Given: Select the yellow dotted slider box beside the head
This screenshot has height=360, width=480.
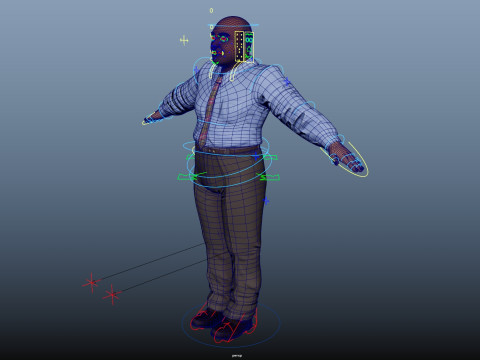Looking at the screenshot, I should tap(239, 46).
